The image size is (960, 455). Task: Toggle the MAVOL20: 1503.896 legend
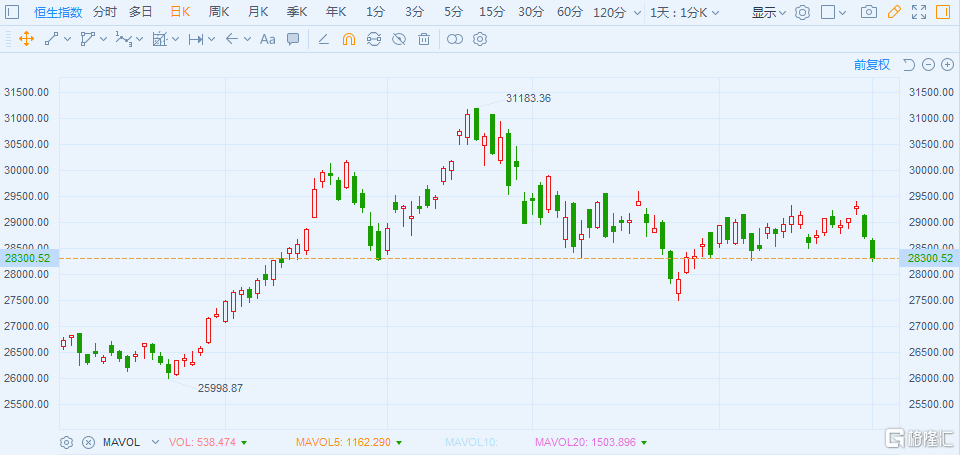(591, 442)
